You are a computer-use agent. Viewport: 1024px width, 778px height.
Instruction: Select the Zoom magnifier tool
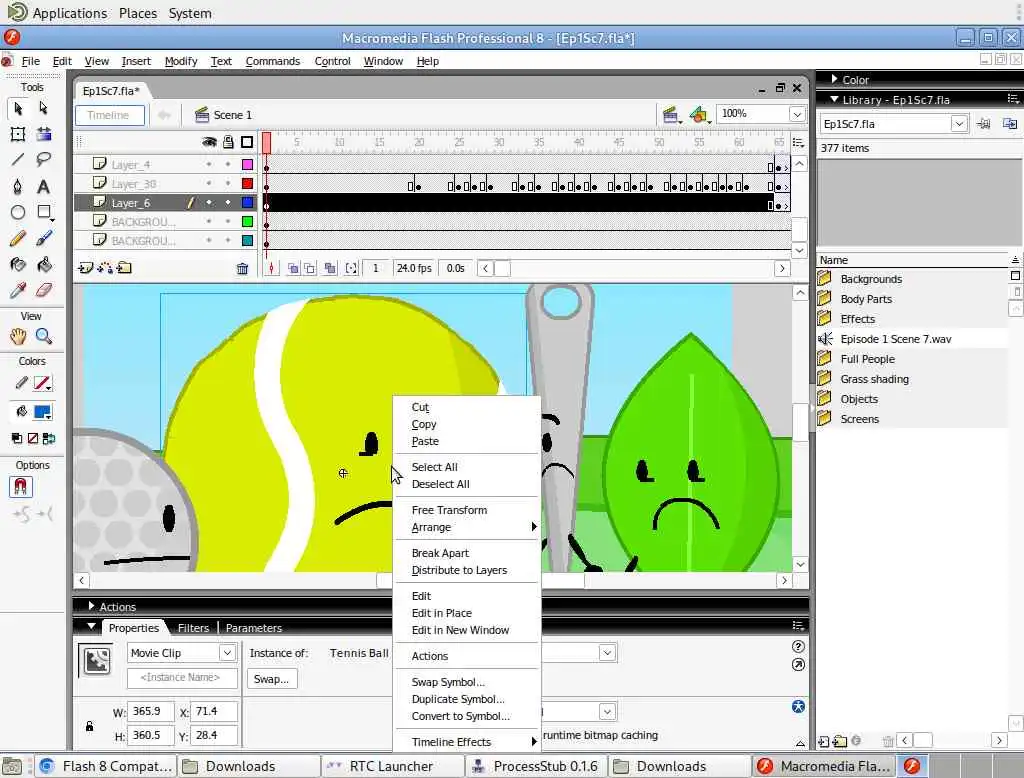44,336
